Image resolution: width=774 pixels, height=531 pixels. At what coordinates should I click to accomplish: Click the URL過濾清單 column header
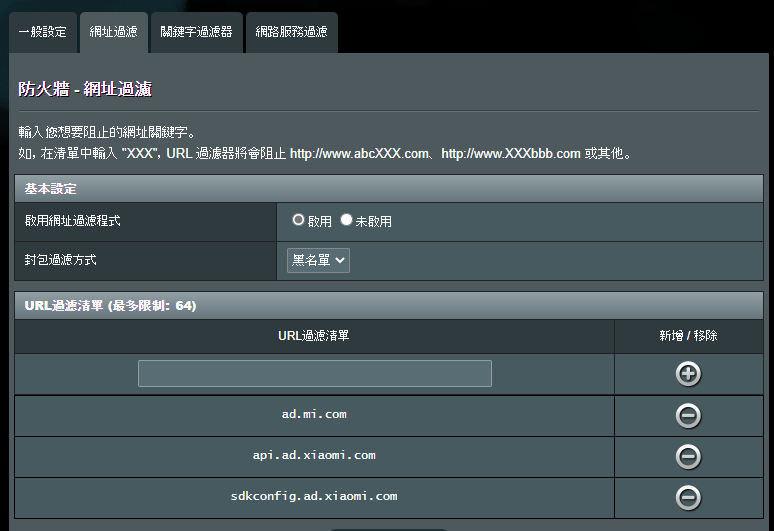[x=313, y=336]
